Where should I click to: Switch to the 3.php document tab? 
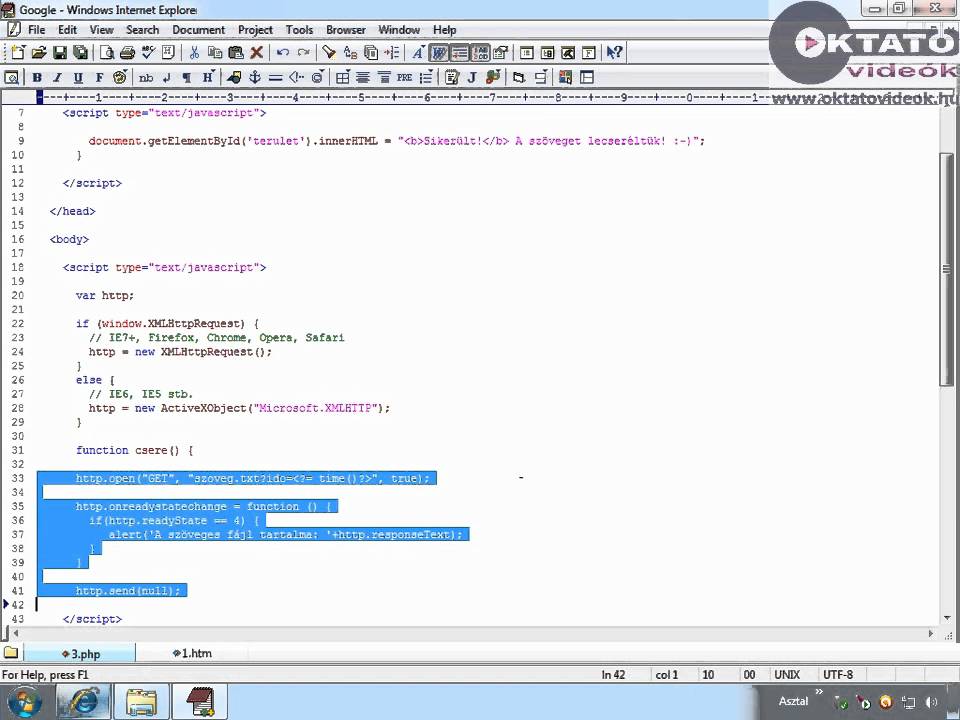pyautogui.click(x=80, y=653)
